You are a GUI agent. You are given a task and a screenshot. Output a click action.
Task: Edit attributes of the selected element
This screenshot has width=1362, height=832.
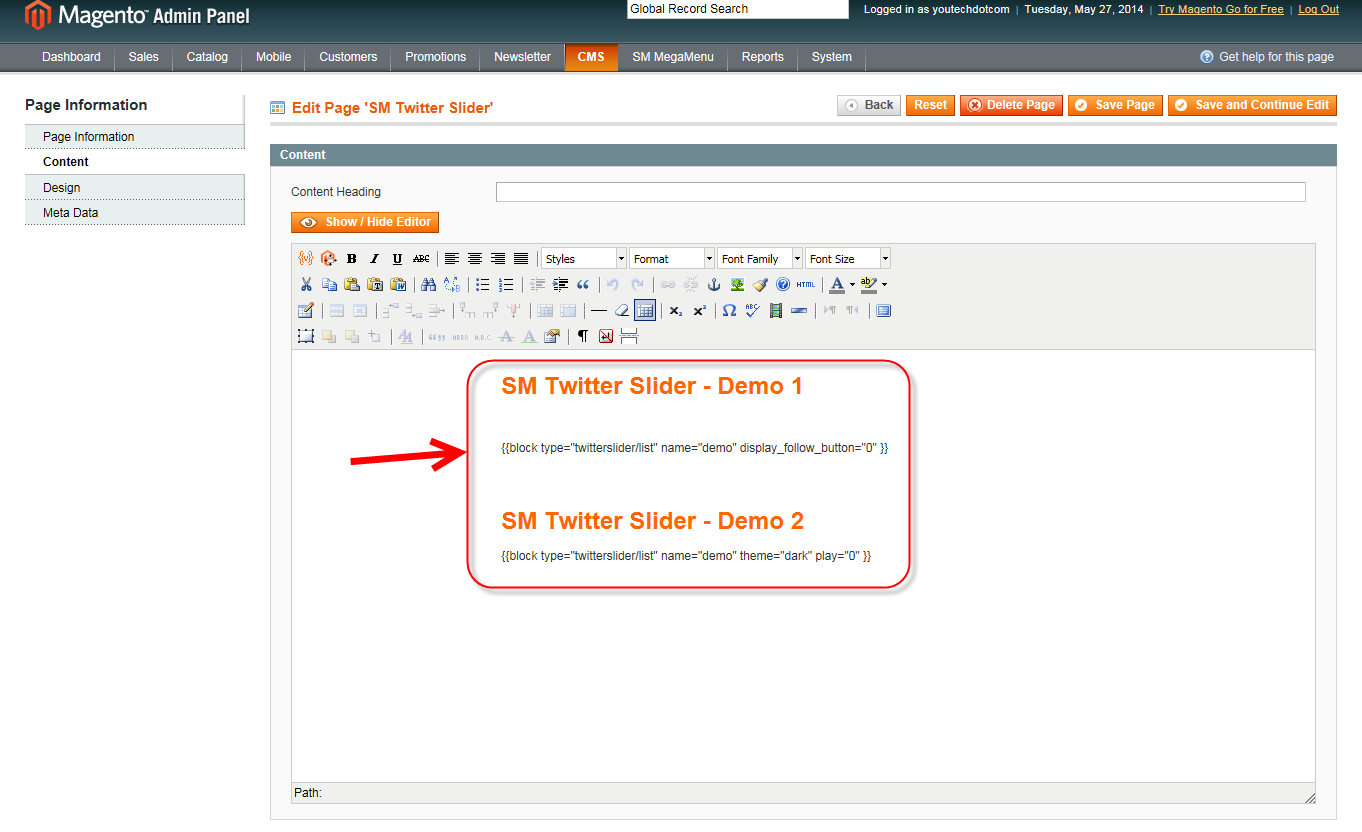[551, 336]
